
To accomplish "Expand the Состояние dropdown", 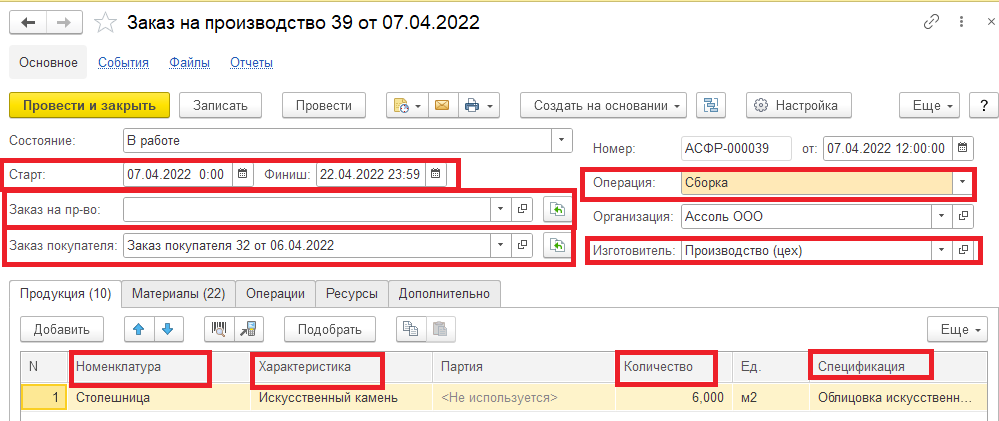I will click(561, 140).
